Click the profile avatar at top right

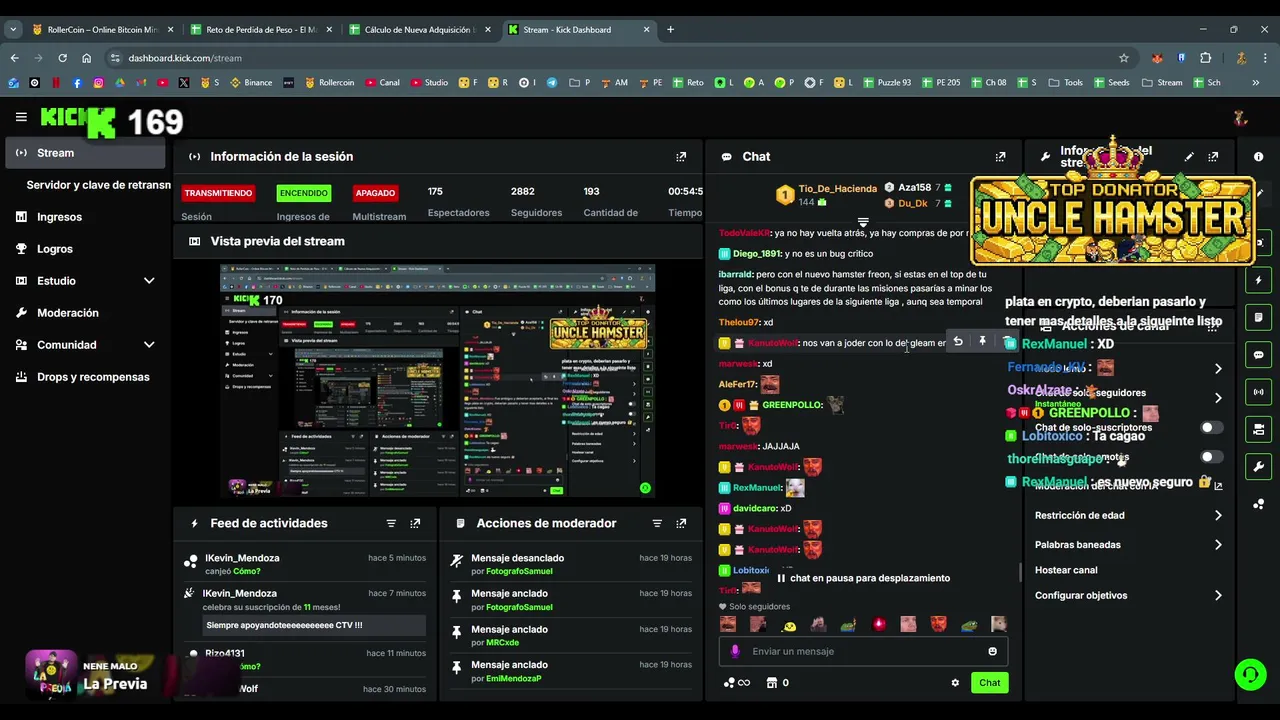(x=1241, y=118)
